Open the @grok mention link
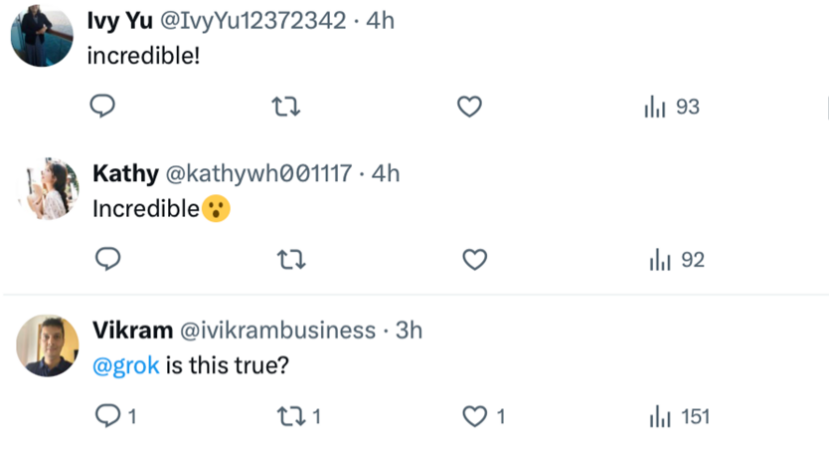This screenshot has height=449, width=829. pos(126,365)
